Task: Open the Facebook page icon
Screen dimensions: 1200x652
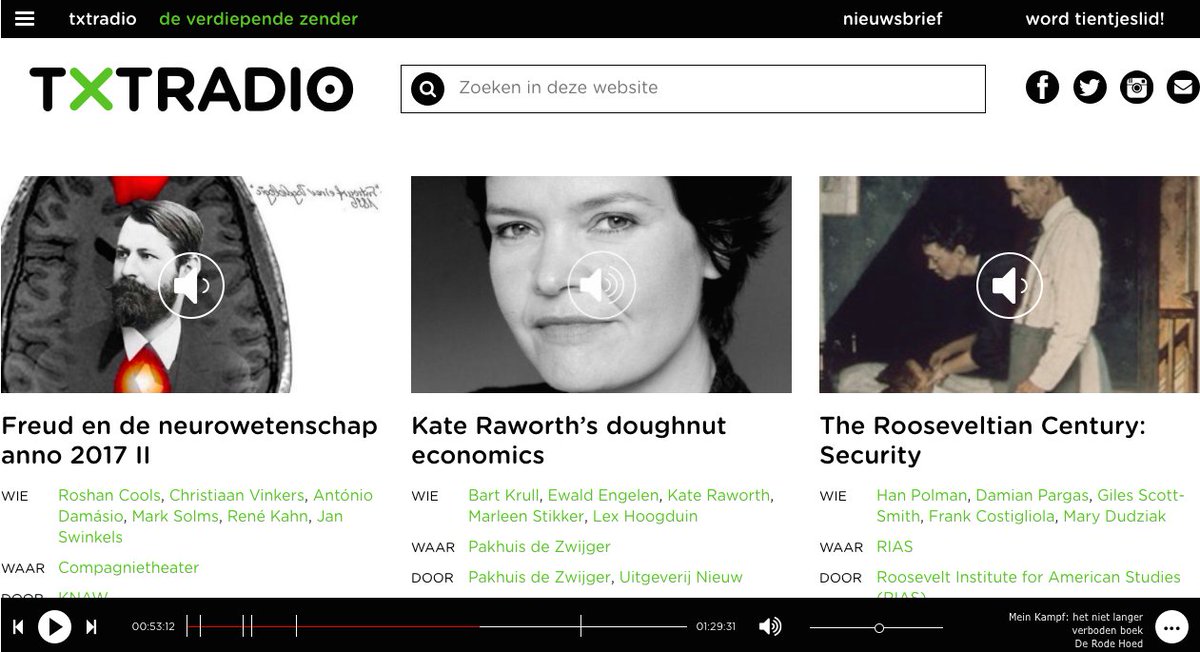Action: [1042, 88]
